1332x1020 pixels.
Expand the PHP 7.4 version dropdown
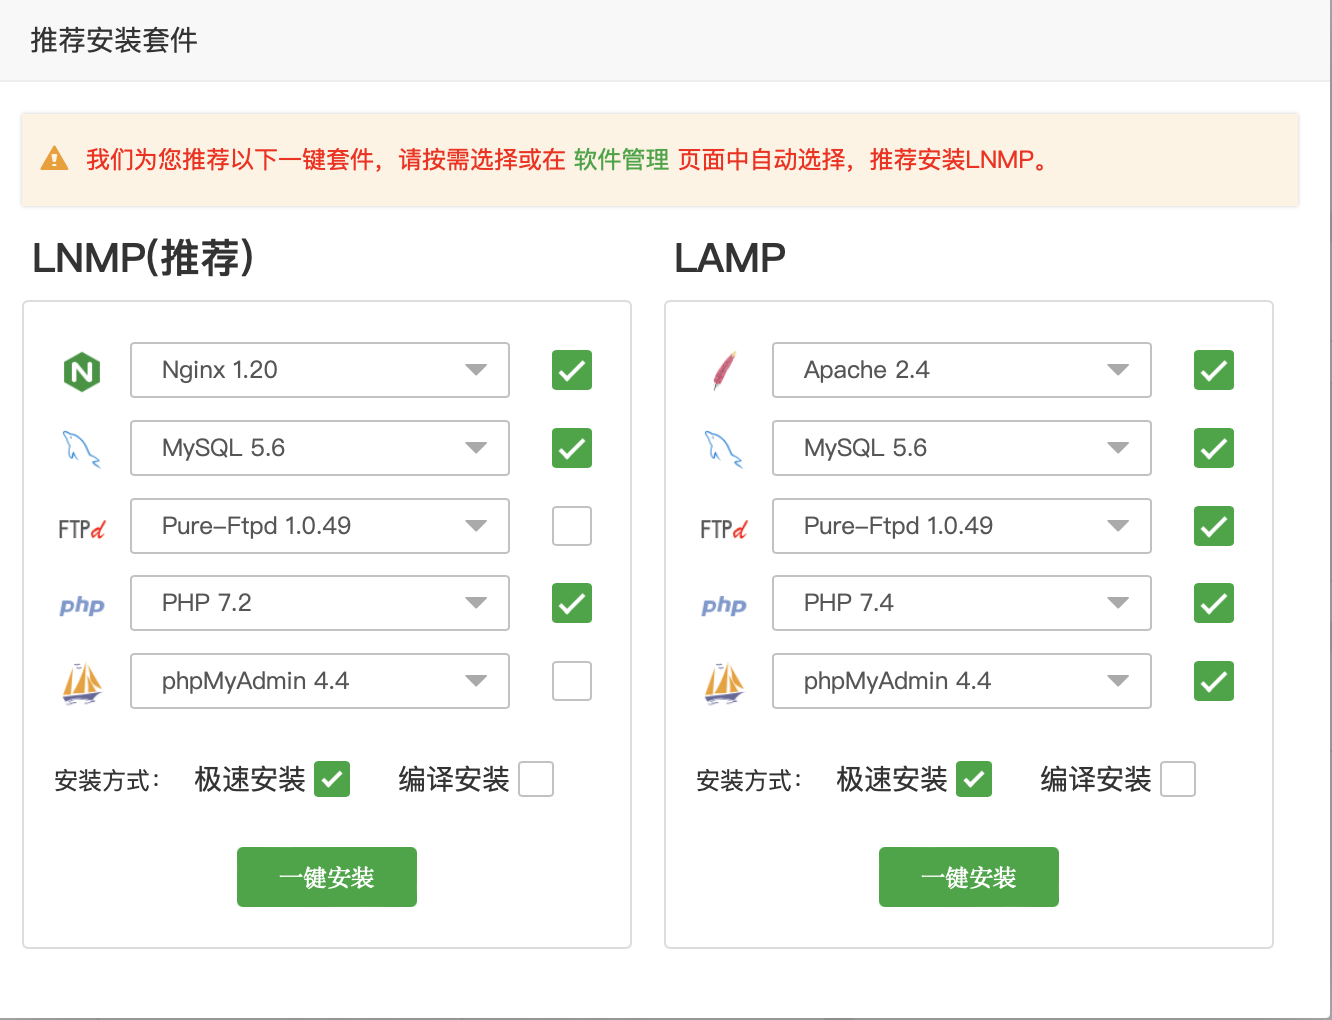tap(961, 603)
